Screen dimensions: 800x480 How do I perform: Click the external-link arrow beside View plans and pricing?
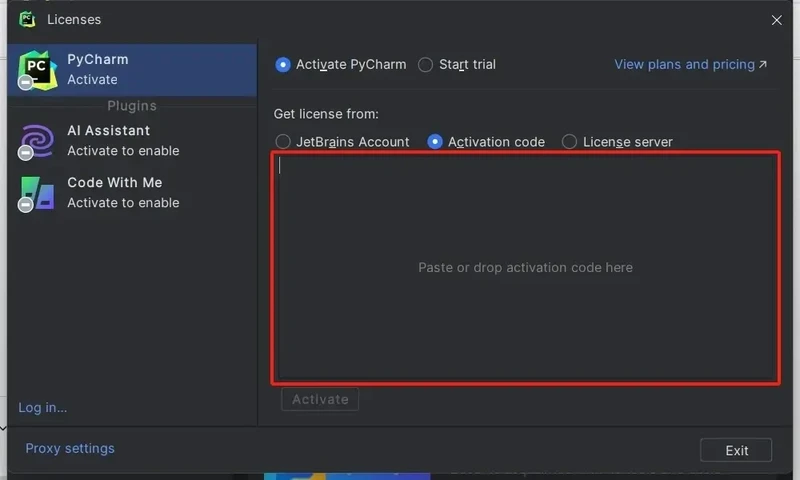[763, 64]
